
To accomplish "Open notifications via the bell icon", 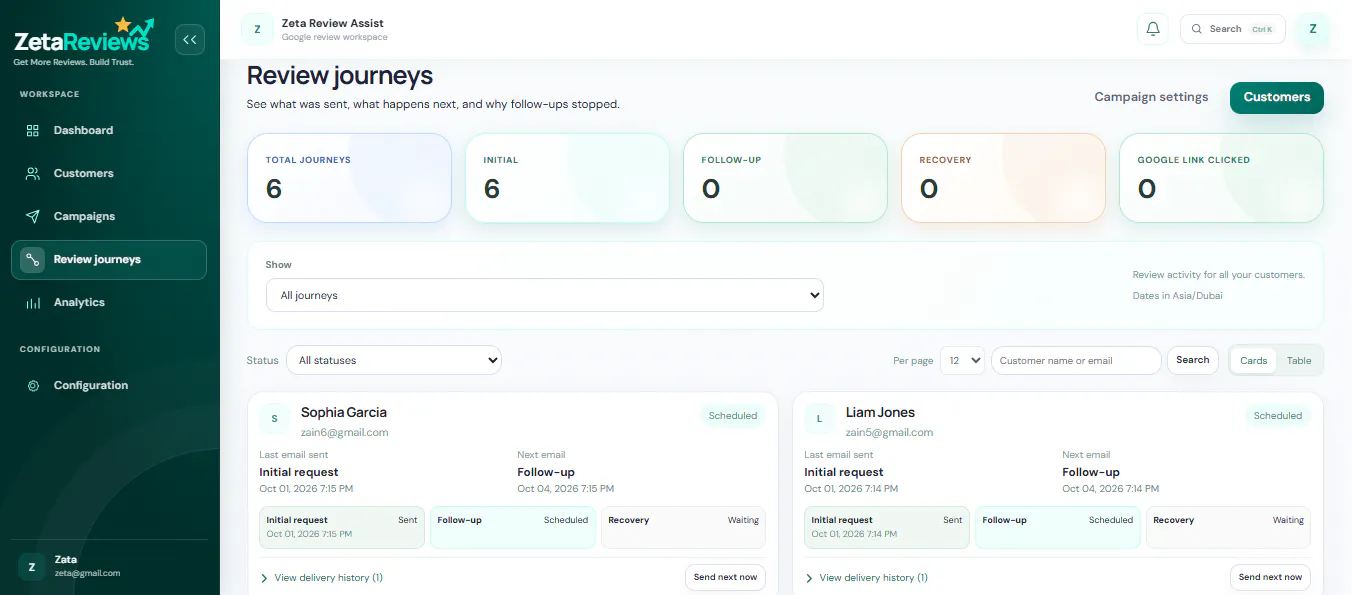I will click(1153, 29).
